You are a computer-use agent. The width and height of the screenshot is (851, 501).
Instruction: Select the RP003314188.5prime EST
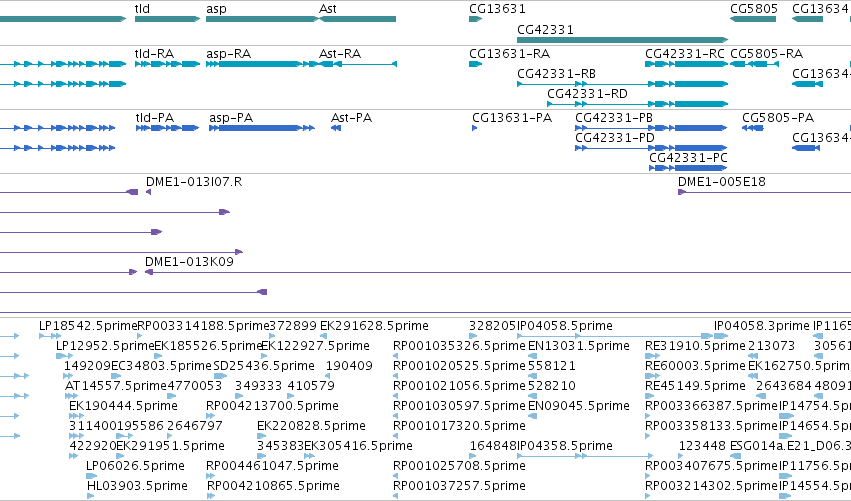point(204,326)
